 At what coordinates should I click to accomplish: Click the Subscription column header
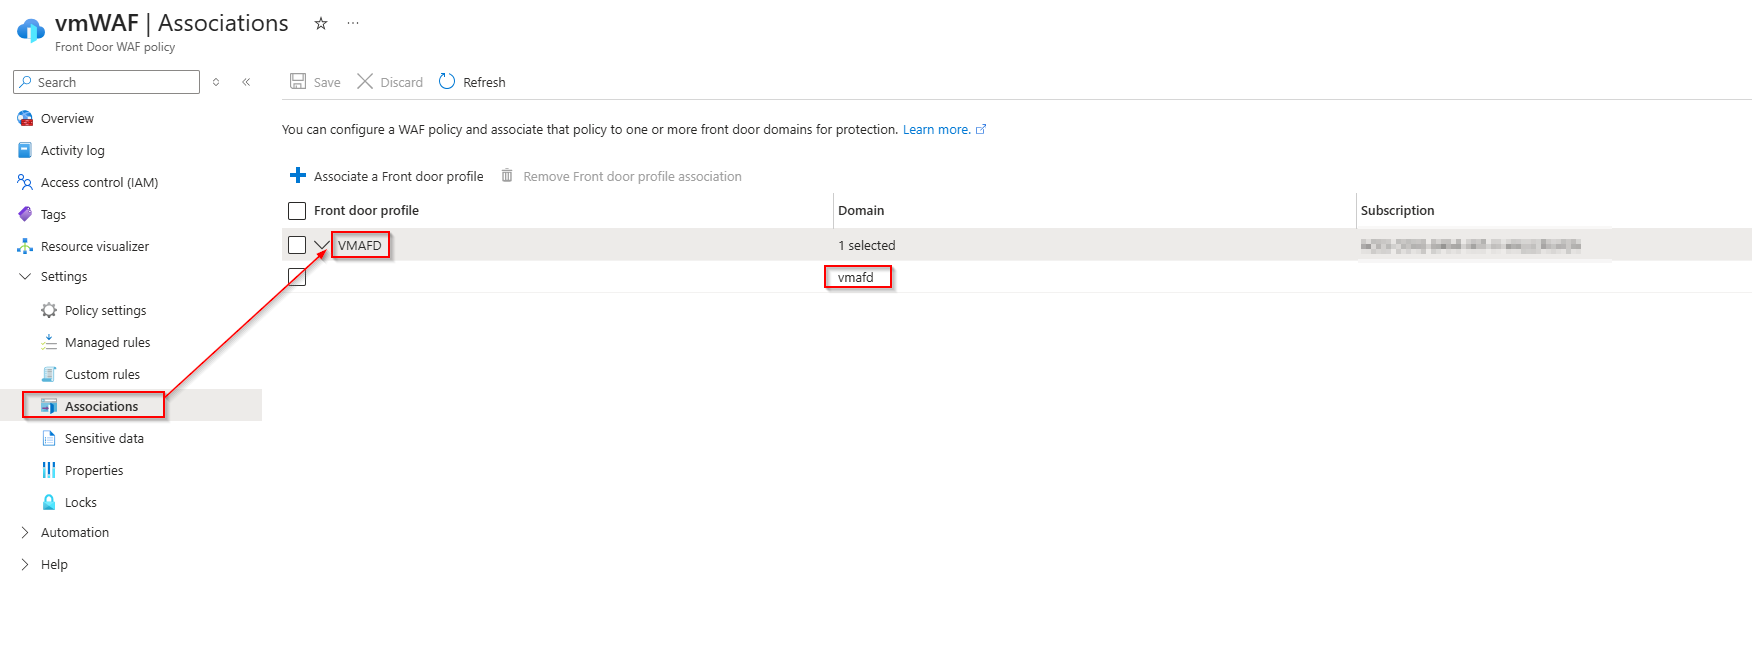1397,210
